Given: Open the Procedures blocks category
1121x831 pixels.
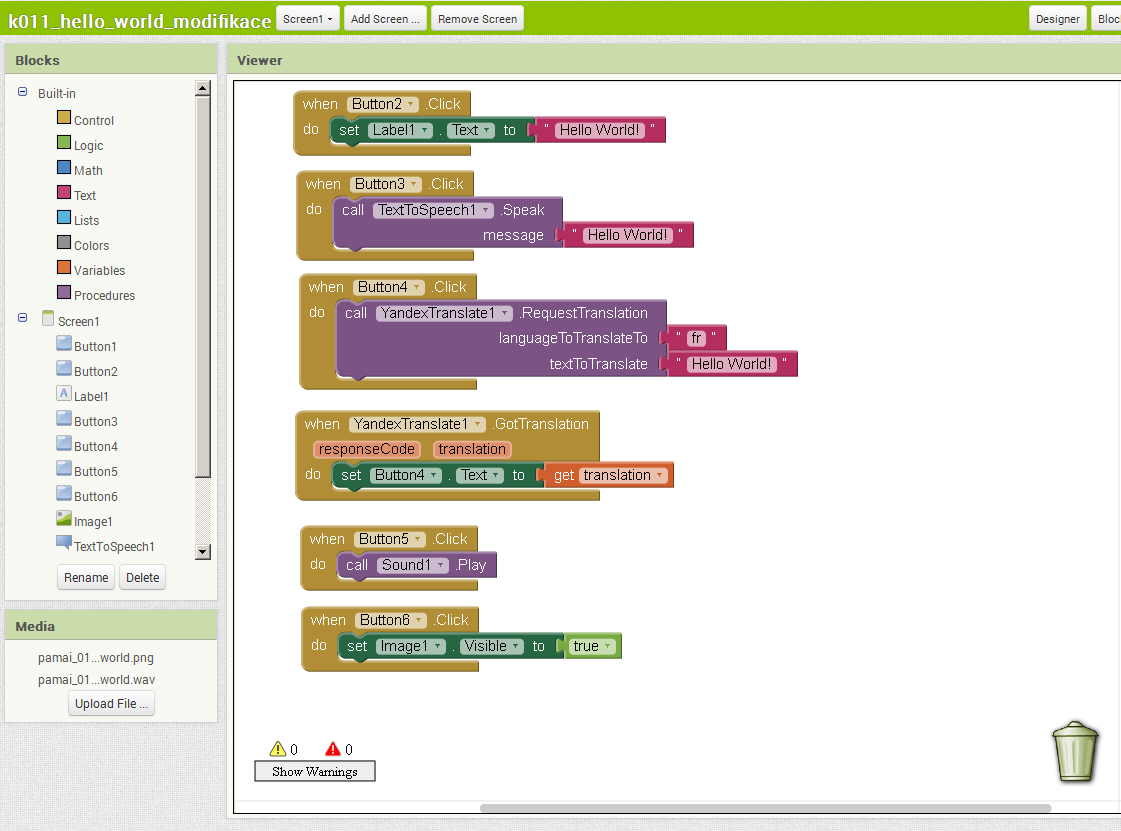Looking at the screenshot, I should pyautogui.click(x=104, y=295).
